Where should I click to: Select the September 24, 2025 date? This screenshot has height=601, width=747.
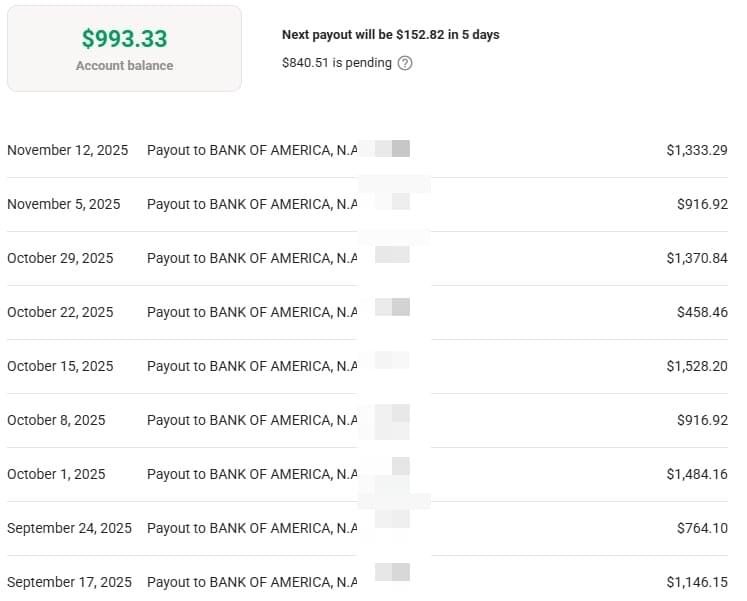tap(69, 528)
